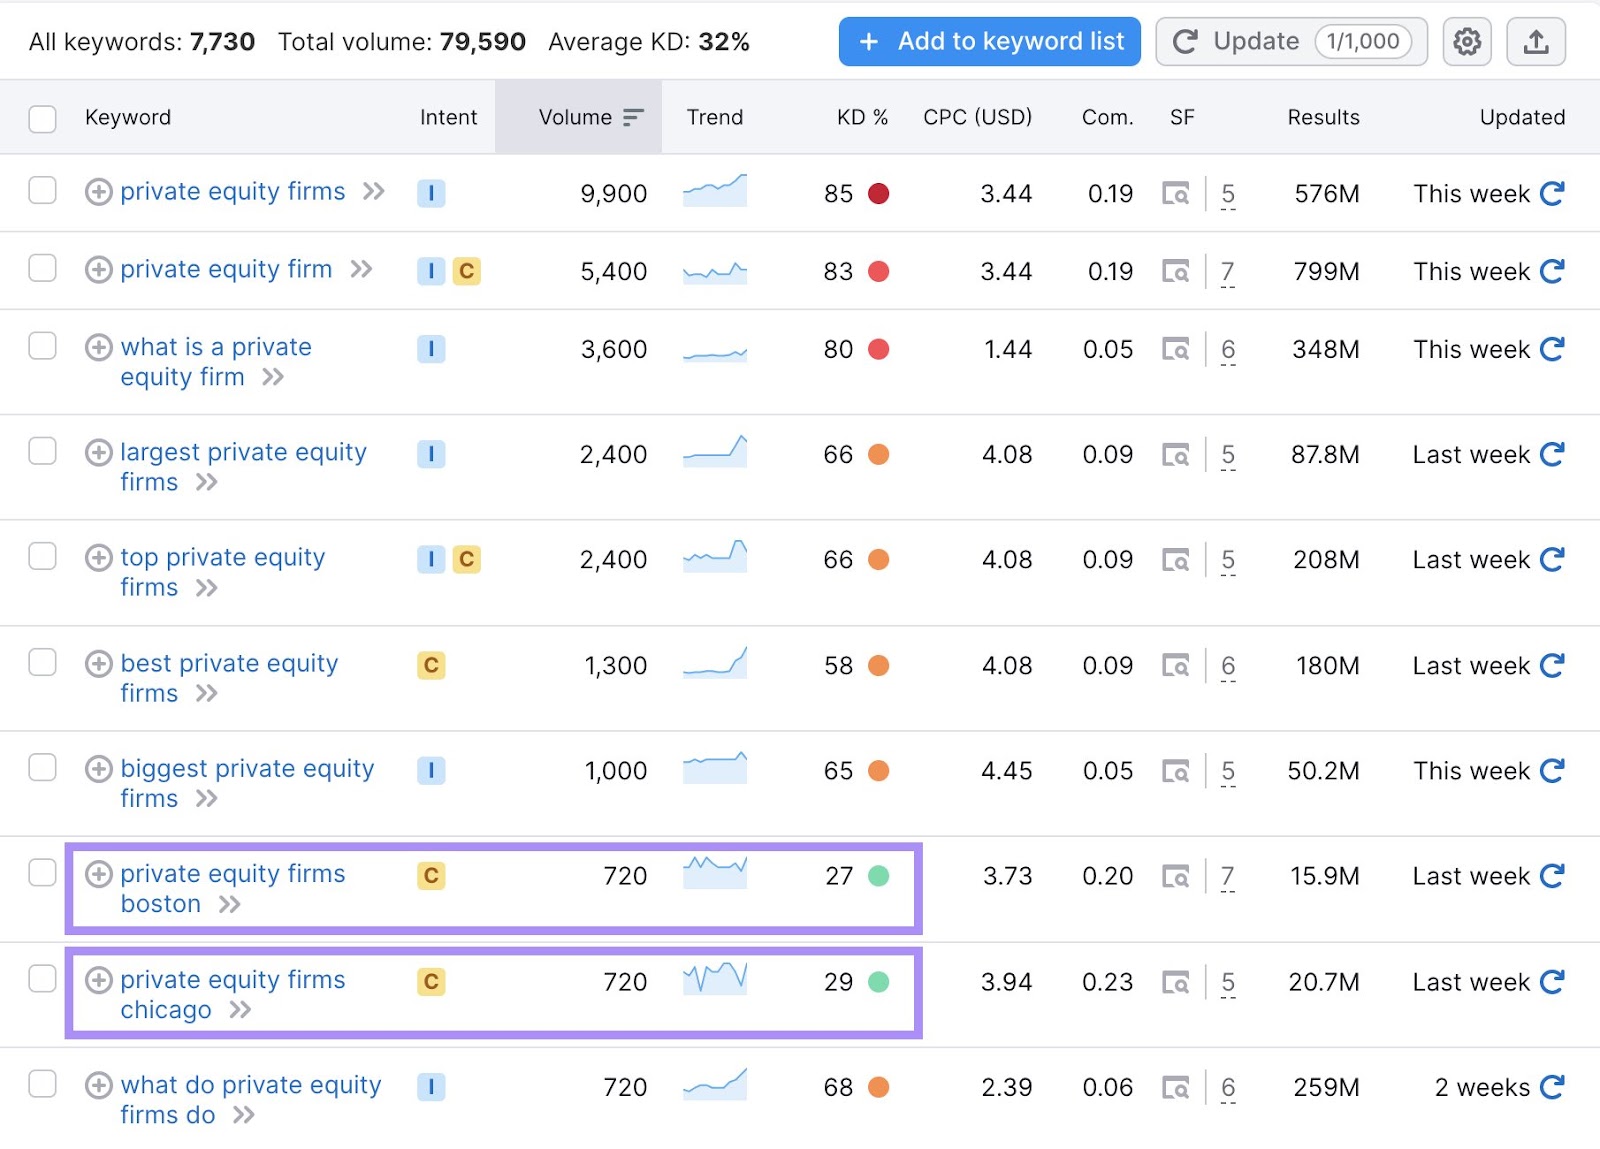1600x1149 pixels.
Task: Check the row for what do private equity firms do
Action: click(42, 1085)
